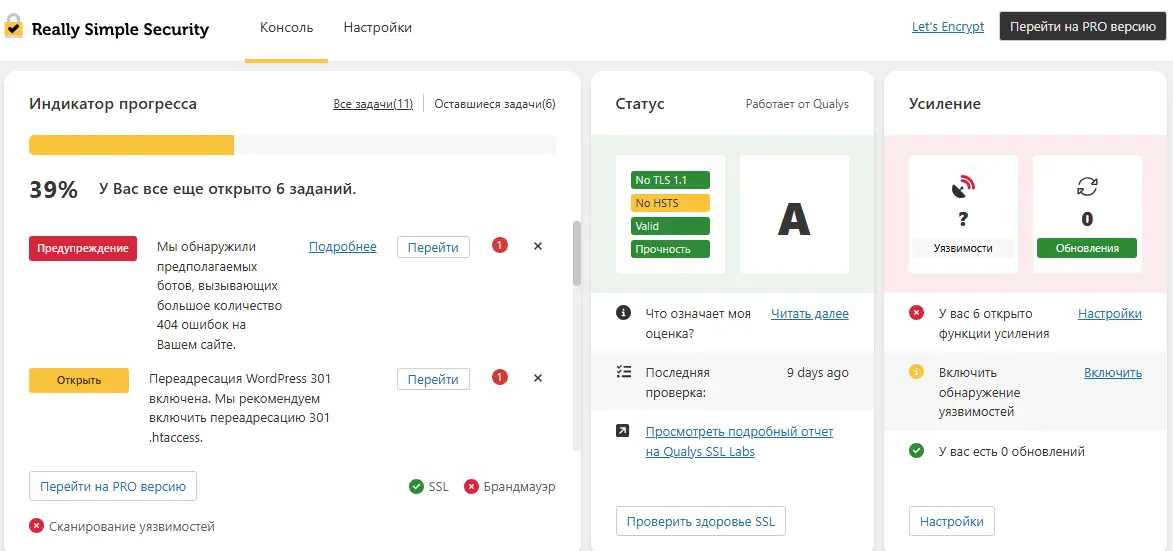The height and width of the screenshot is (551, 1173).
Task: Filter to Оставшиеся задачи(6)
Action: point(494,104)
